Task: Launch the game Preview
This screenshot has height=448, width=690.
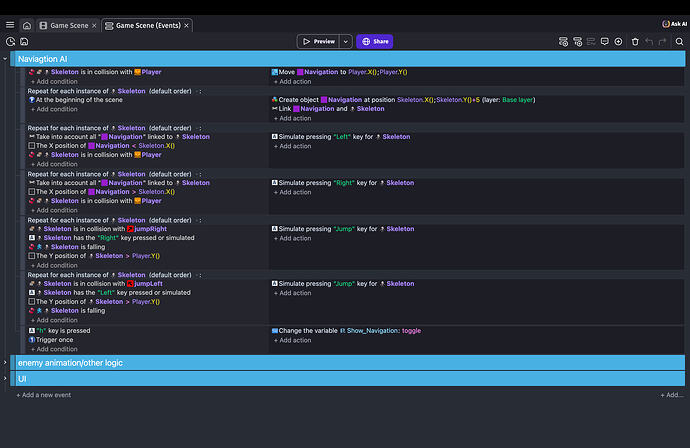Action: tap(319, 41)
